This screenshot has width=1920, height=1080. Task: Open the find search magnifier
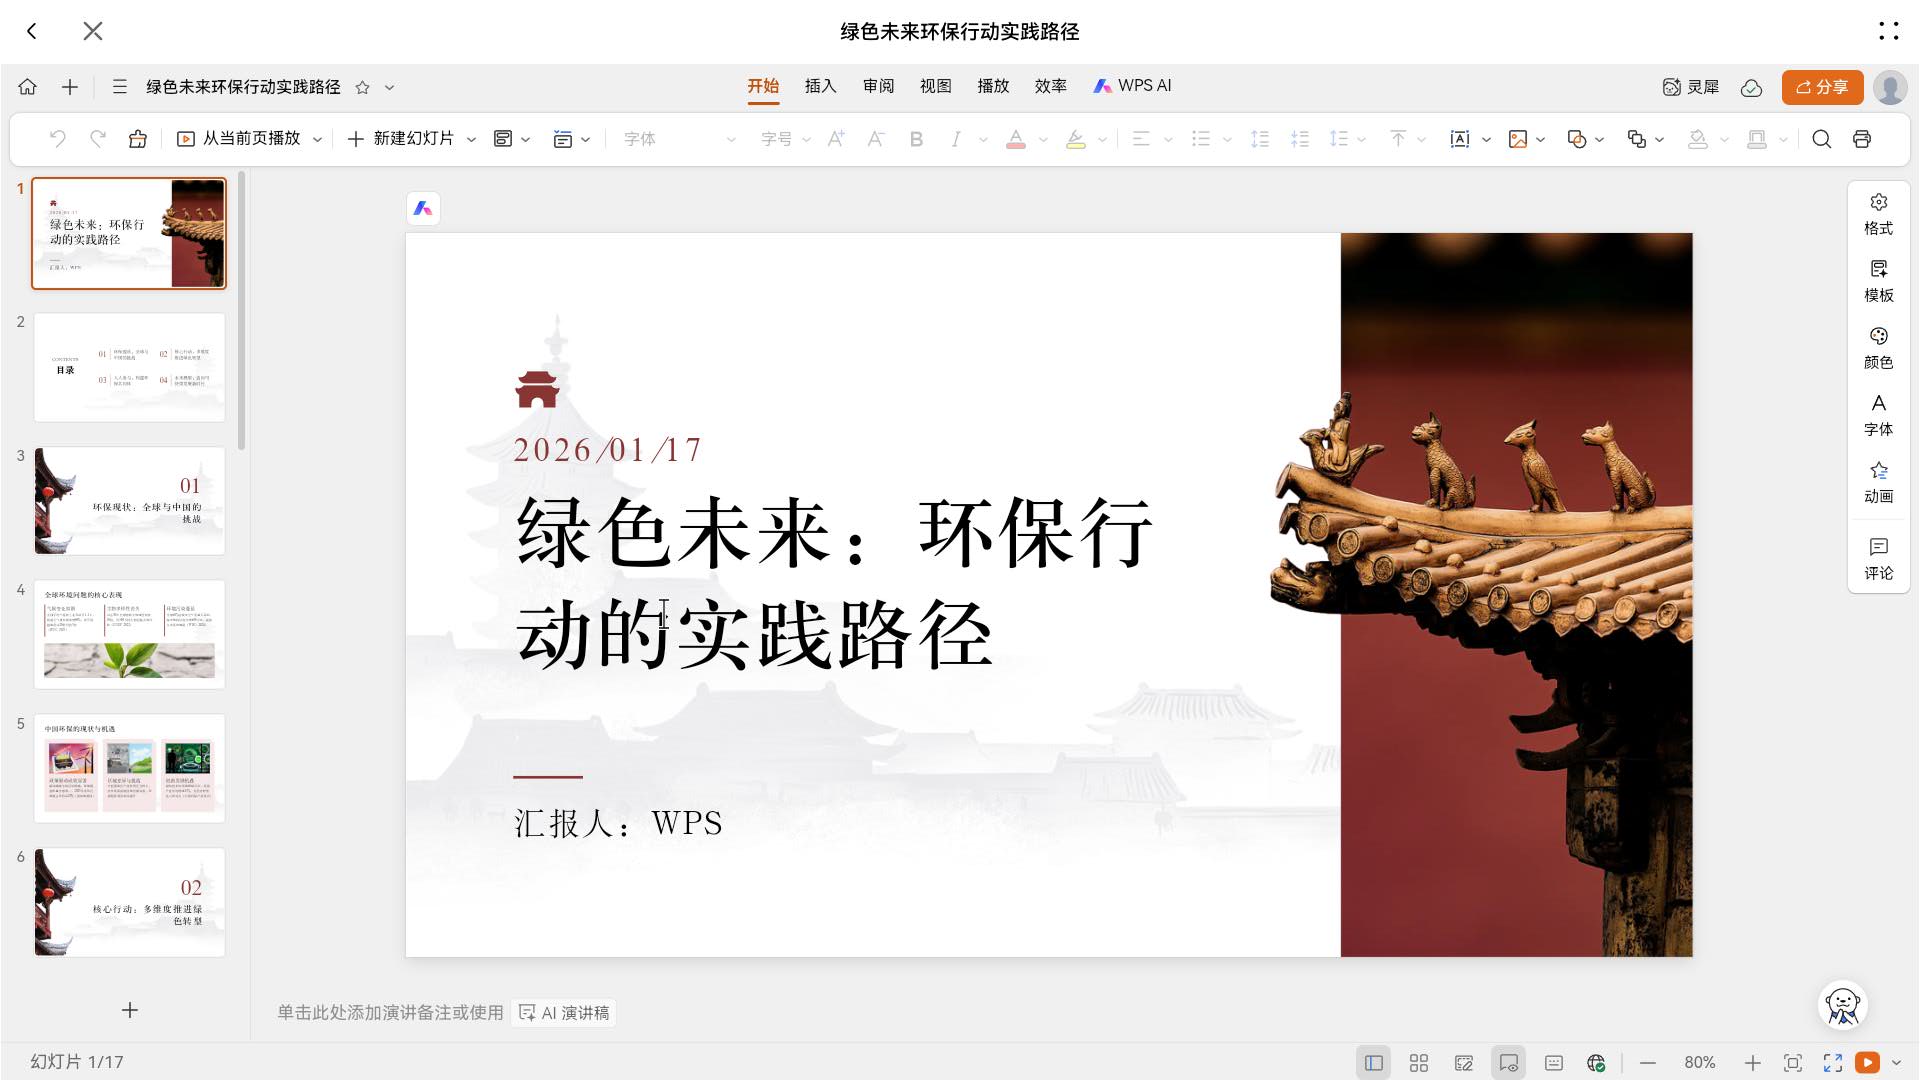(x=1822, y=139)
